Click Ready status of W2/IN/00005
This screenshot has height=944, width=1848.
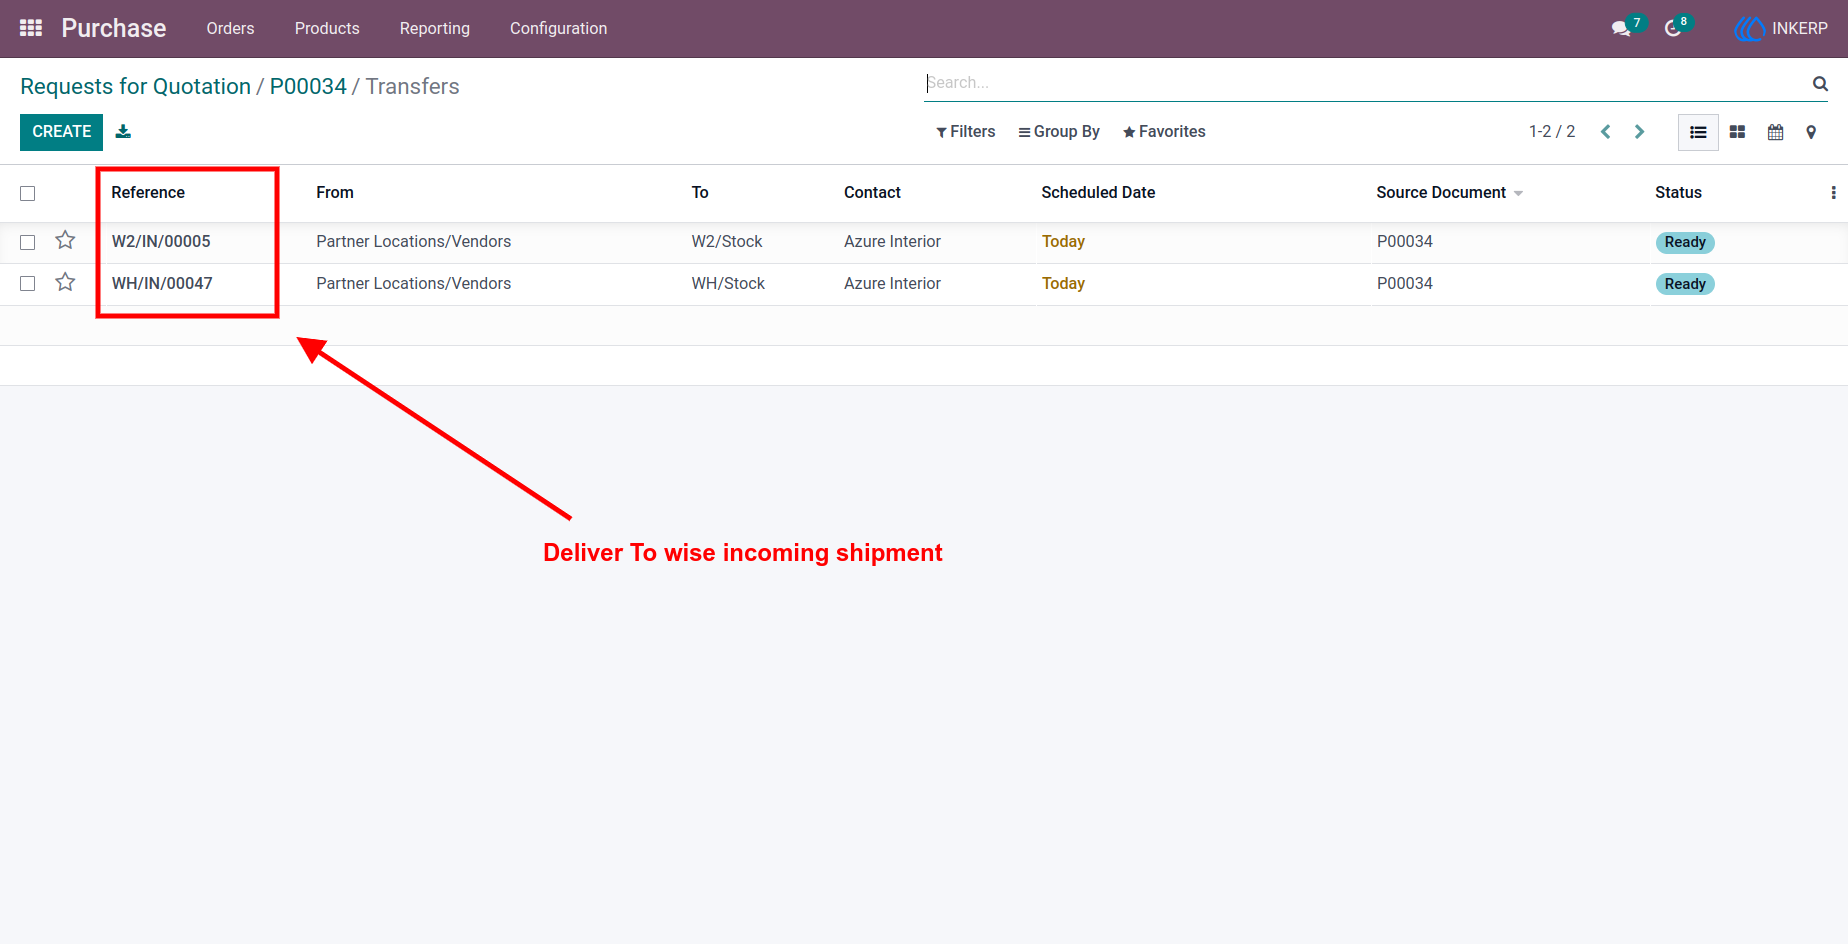[x=1685, y=242]
